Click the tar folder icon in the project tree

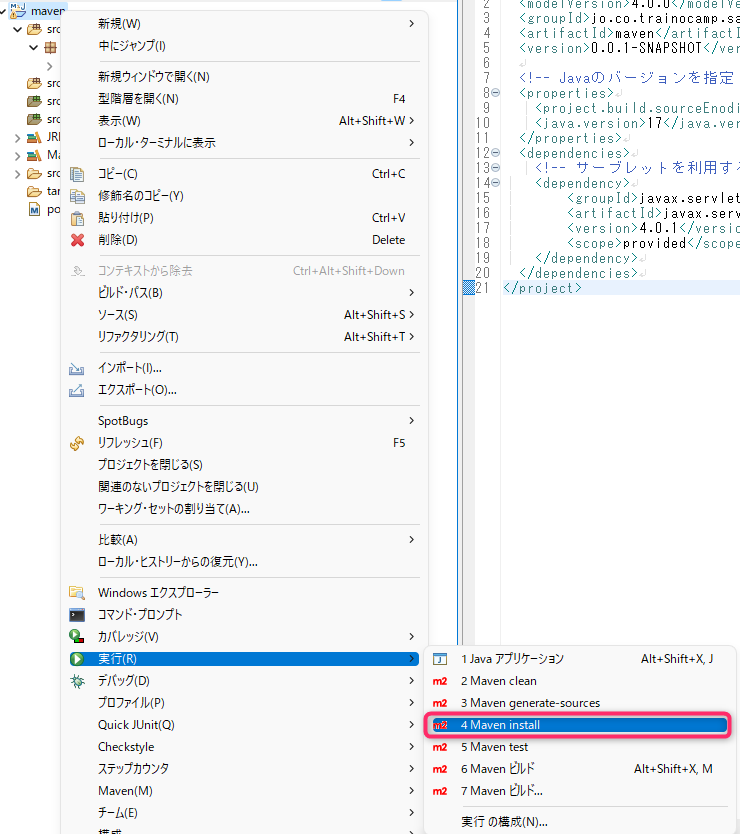[34, 191]
